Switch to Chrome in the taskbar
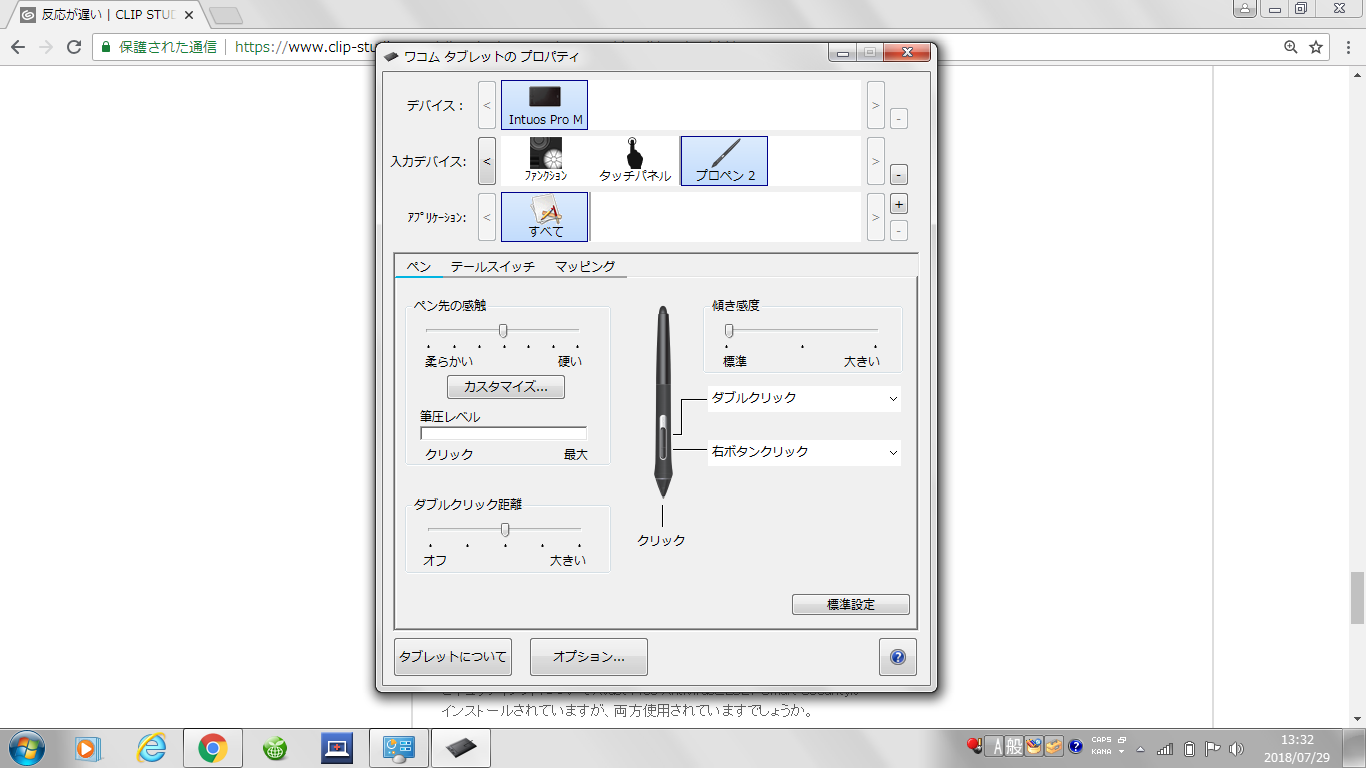Screen dimensions: 1366x771 click(x=212, y=747)
